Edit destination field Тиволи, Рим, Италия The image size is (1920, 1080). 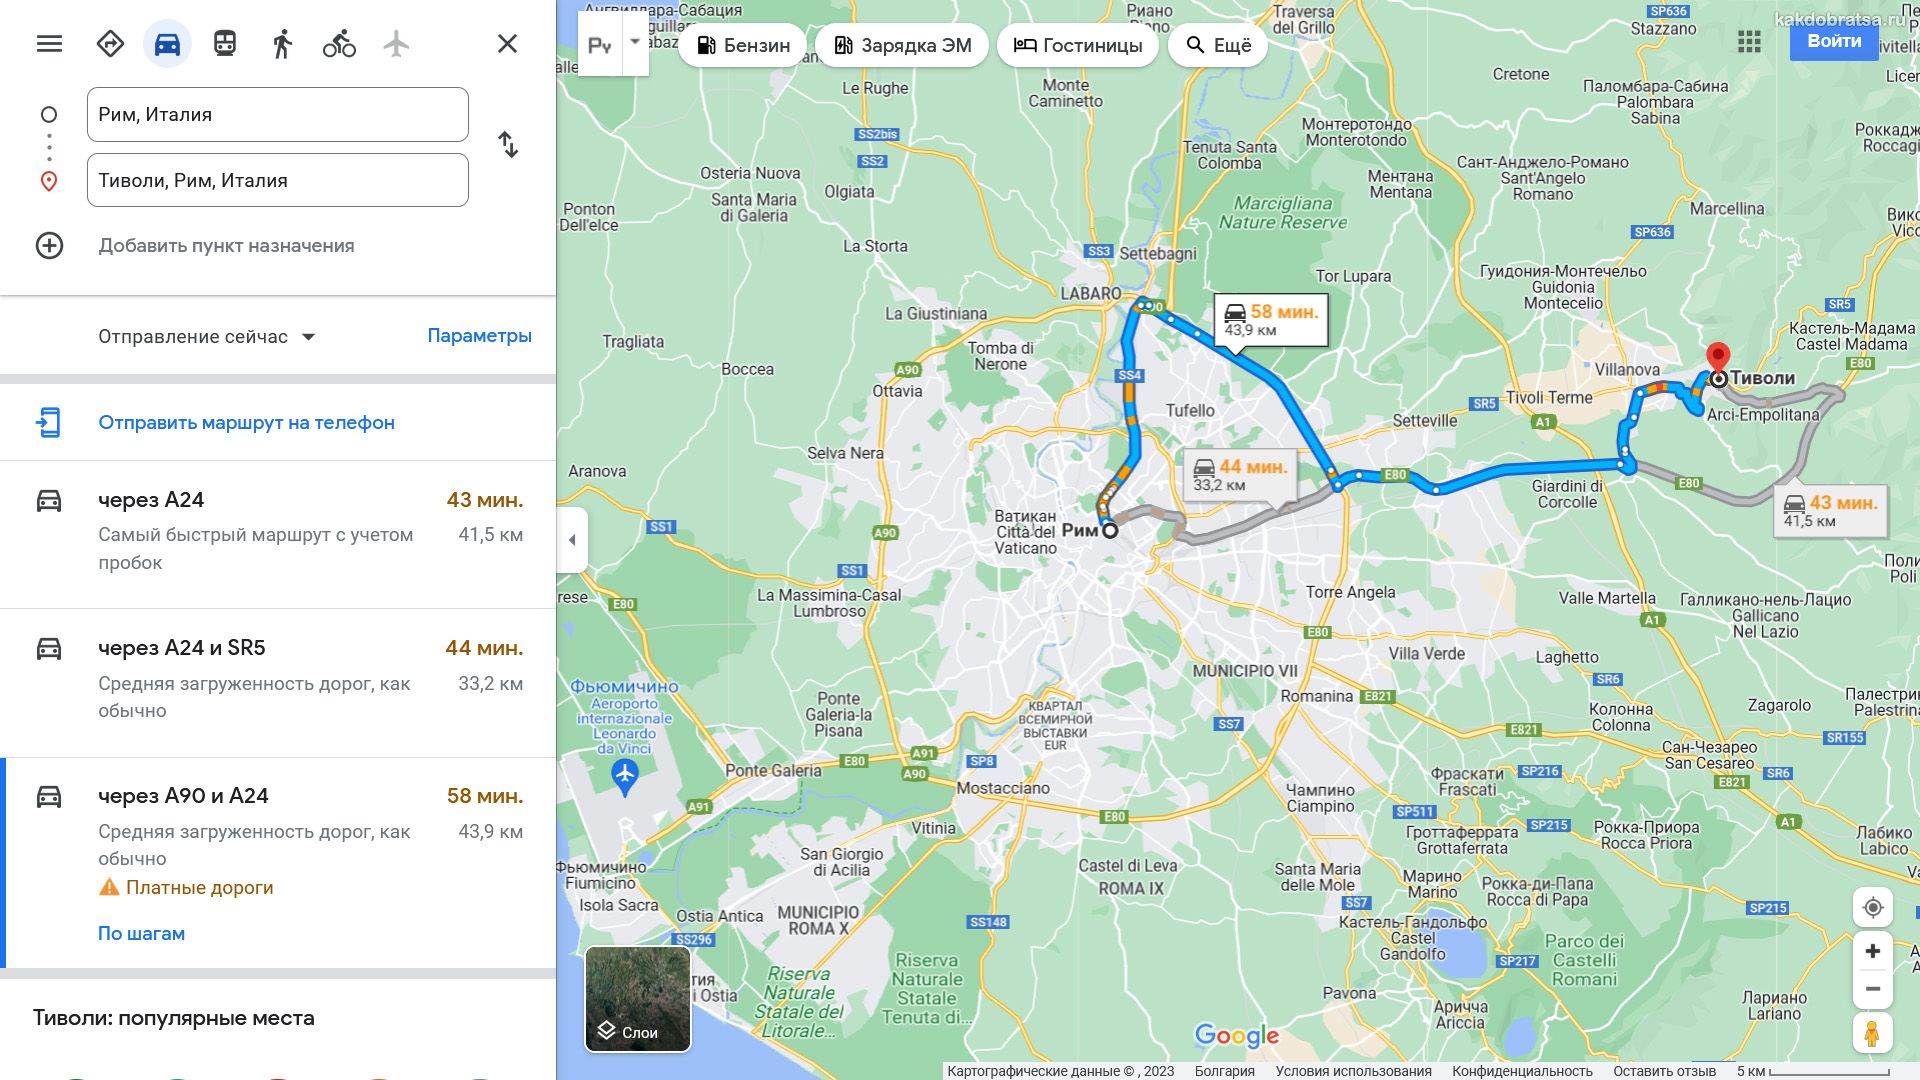278,180
